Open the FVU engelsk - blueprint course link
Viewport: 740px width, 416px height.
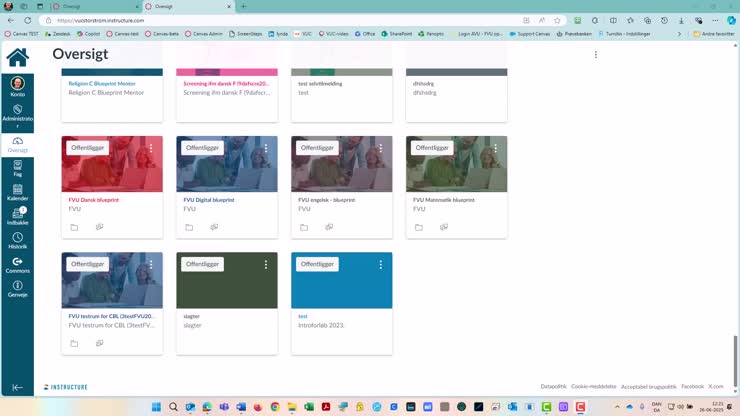[327, 200]
